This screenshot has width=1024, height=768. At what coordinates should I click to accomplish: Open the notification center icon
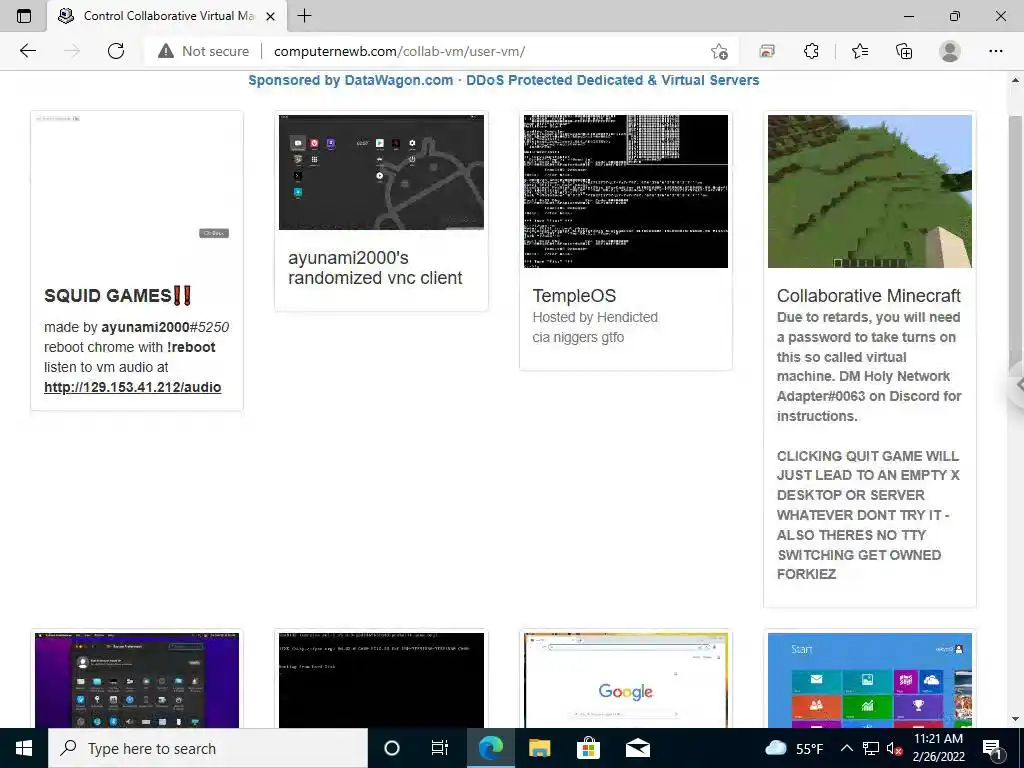pyautogui.click(x=992, y=748)
